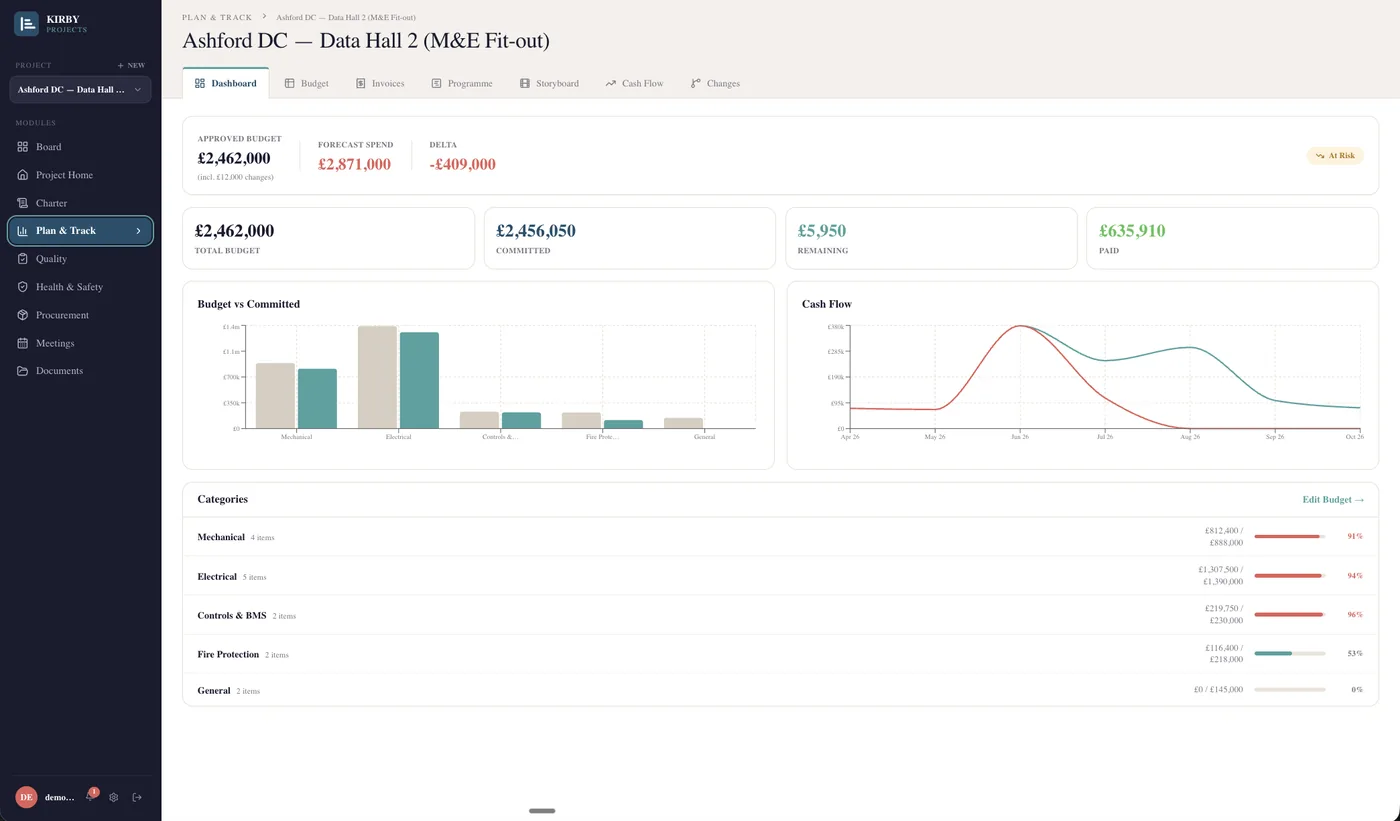
Task: Click the Fire Protection 53% progress bar
Action: [x=1290, y=654]
